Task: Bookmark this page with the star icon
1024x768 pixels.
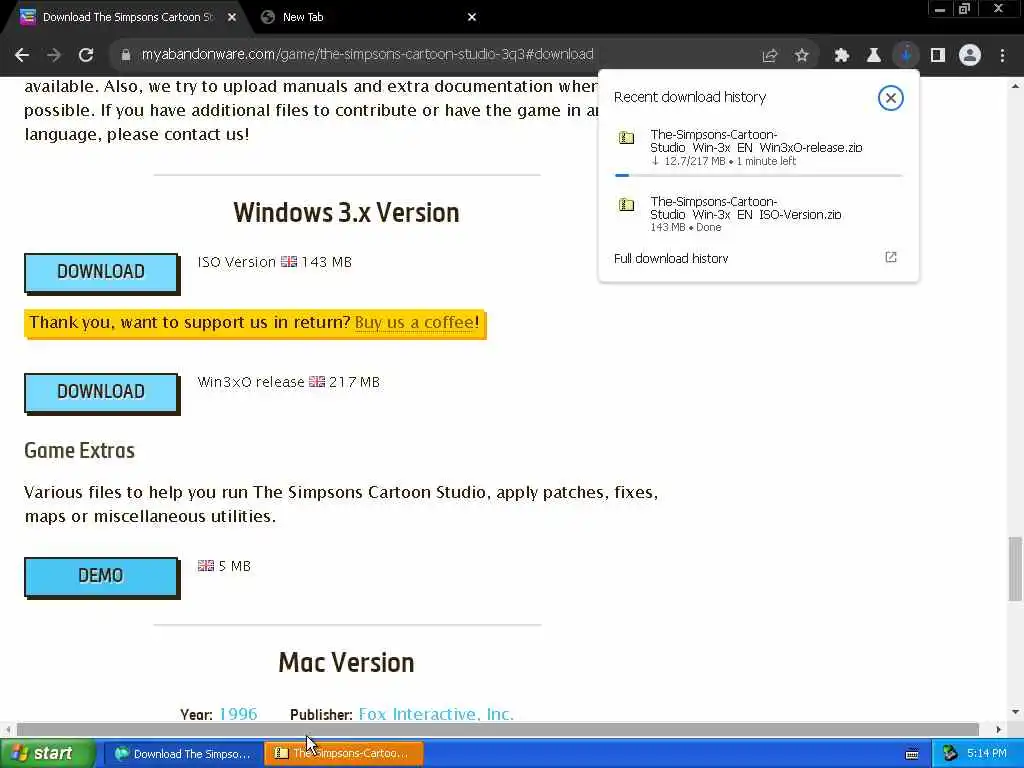Action: [802, 56]
